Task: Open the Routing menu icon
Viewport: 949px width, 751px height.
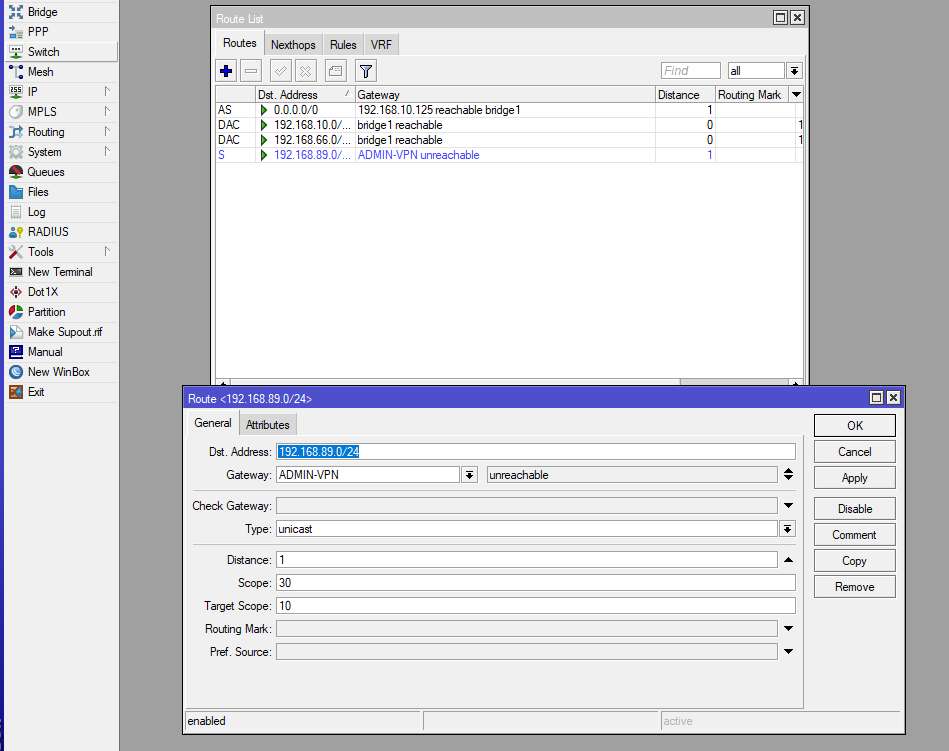Action: (16, 131)
